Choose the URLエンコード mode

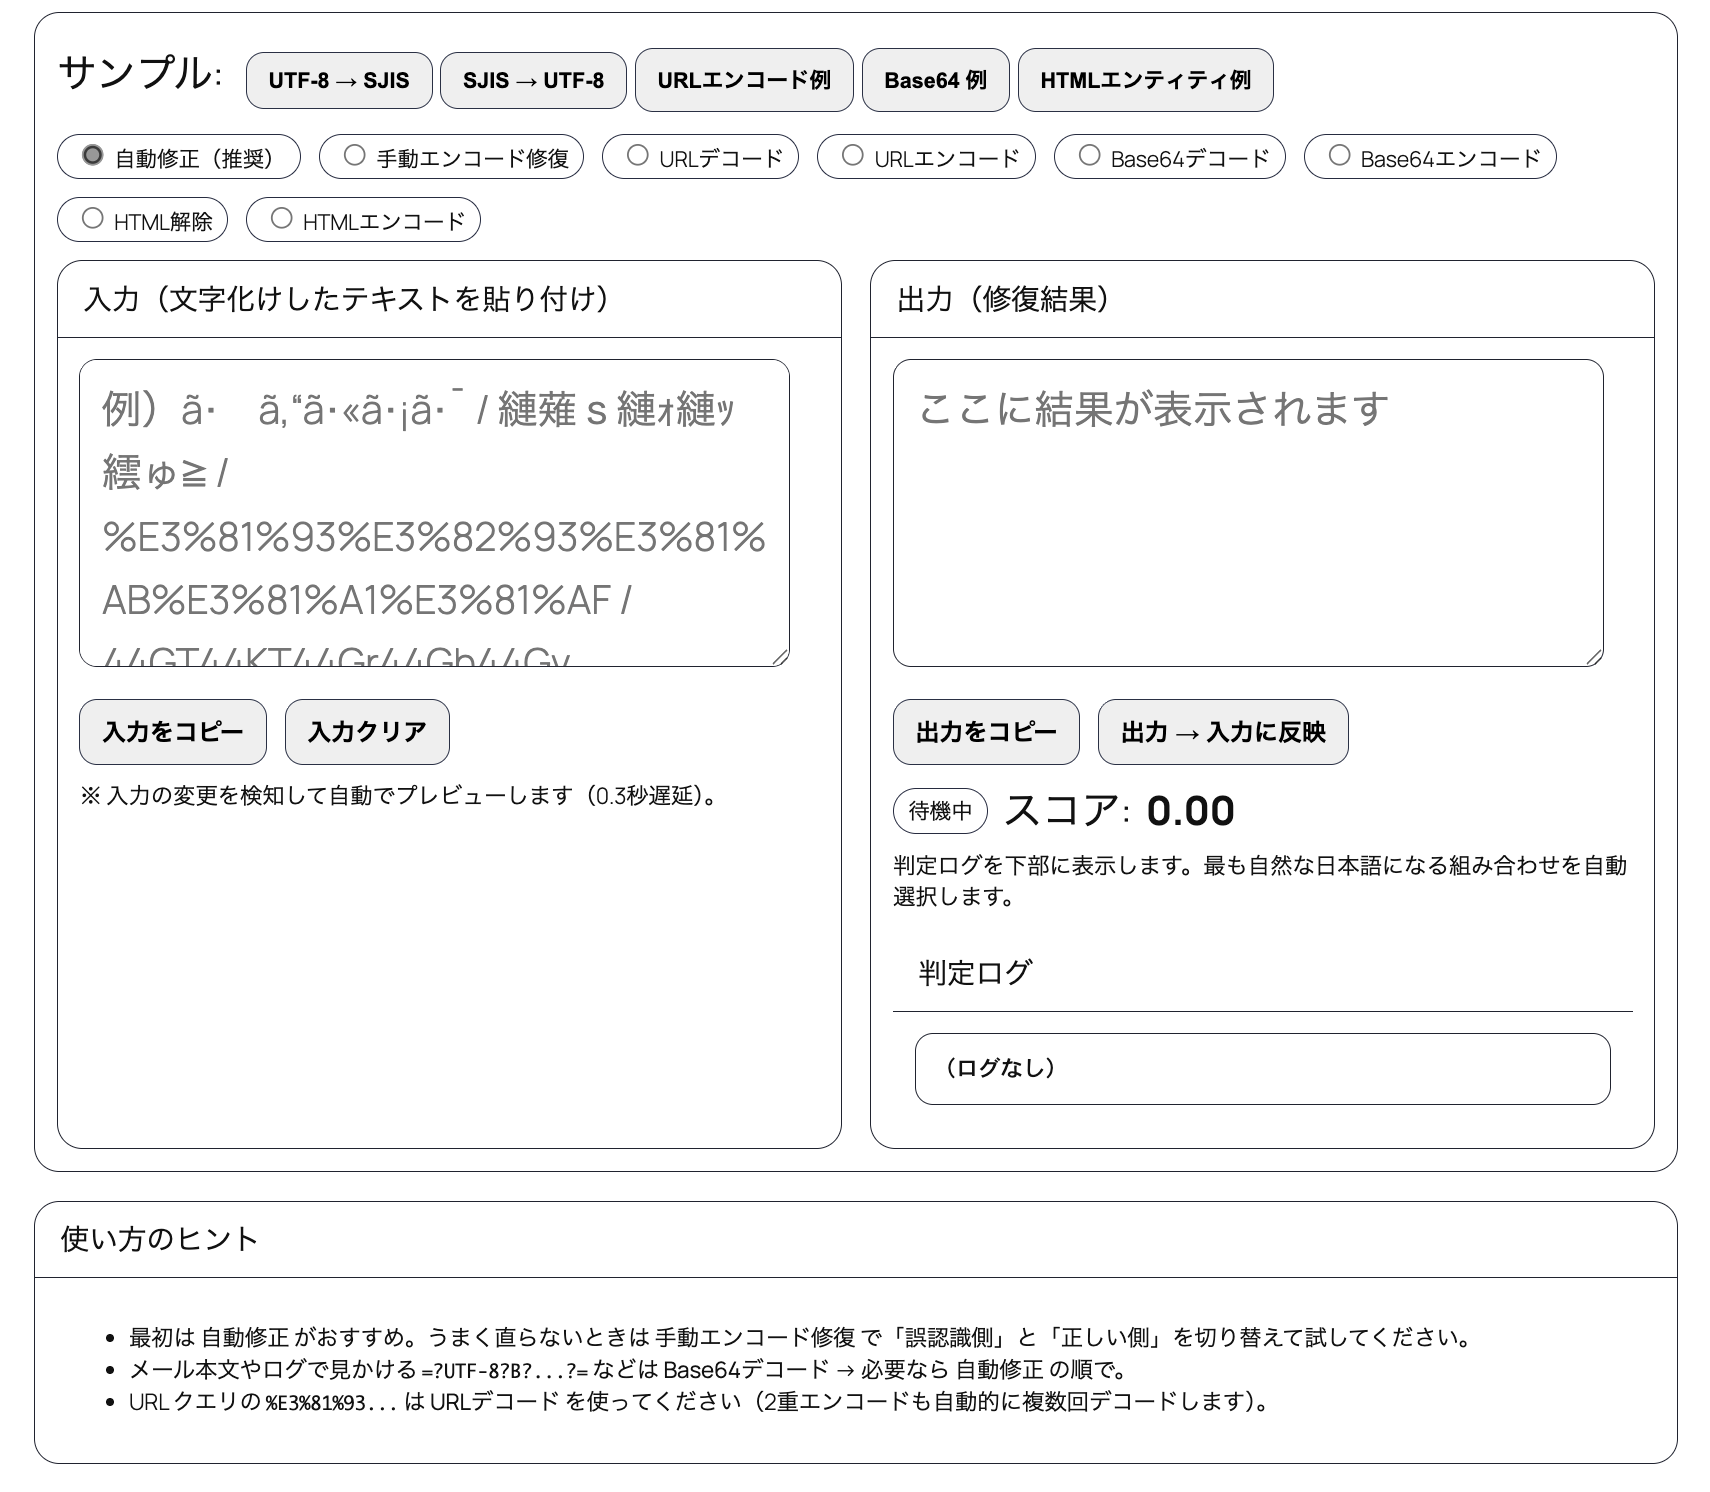tap(852, 156)
